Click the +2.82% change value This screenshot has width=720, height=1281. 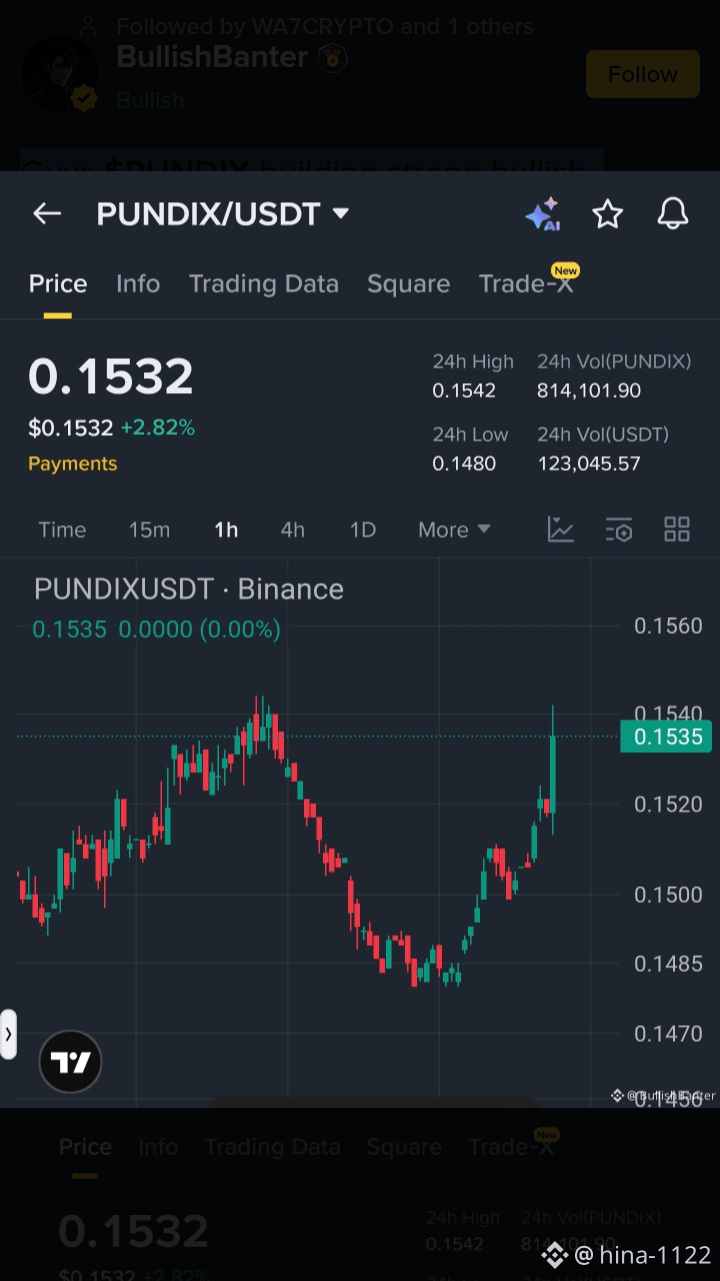[158, 428]
